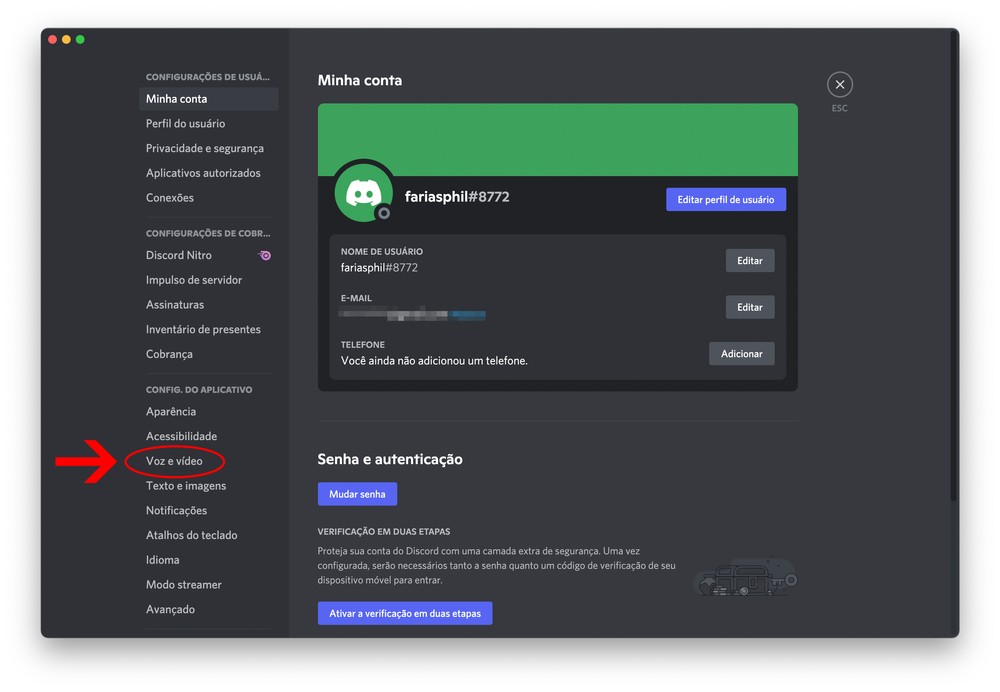Click the ESC close circle icon
The height and width of the screenshot is (692, 1000).
click(x=840, y=85)
